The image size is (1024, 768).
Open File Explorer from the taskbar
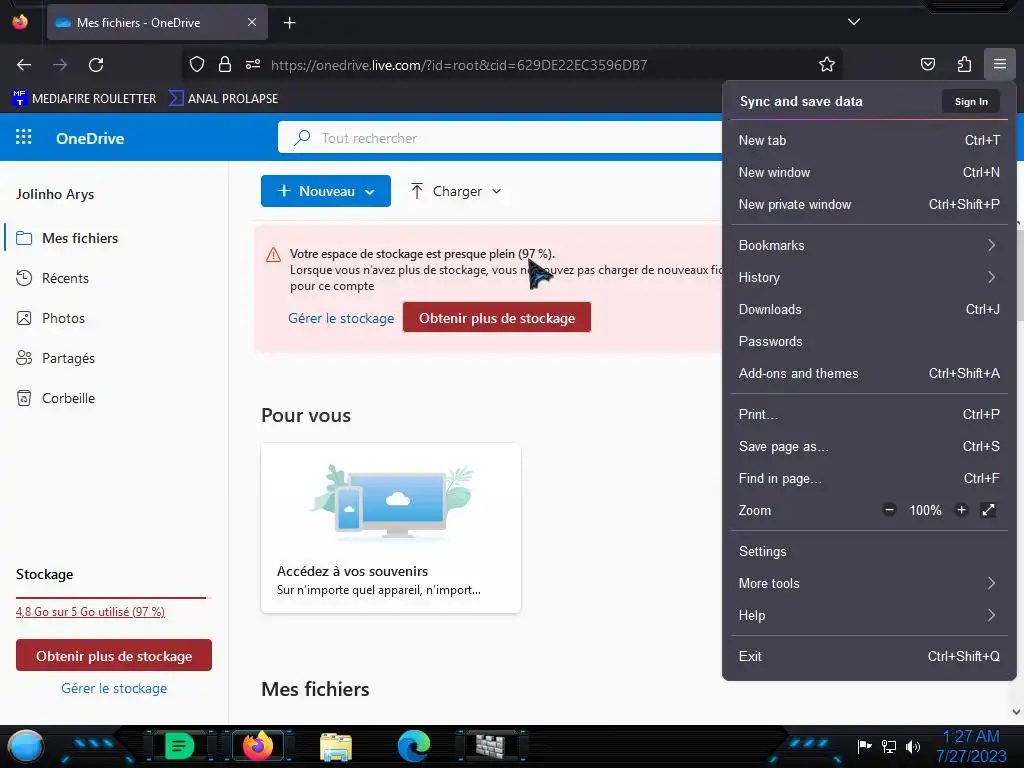(x=336, y=746)
